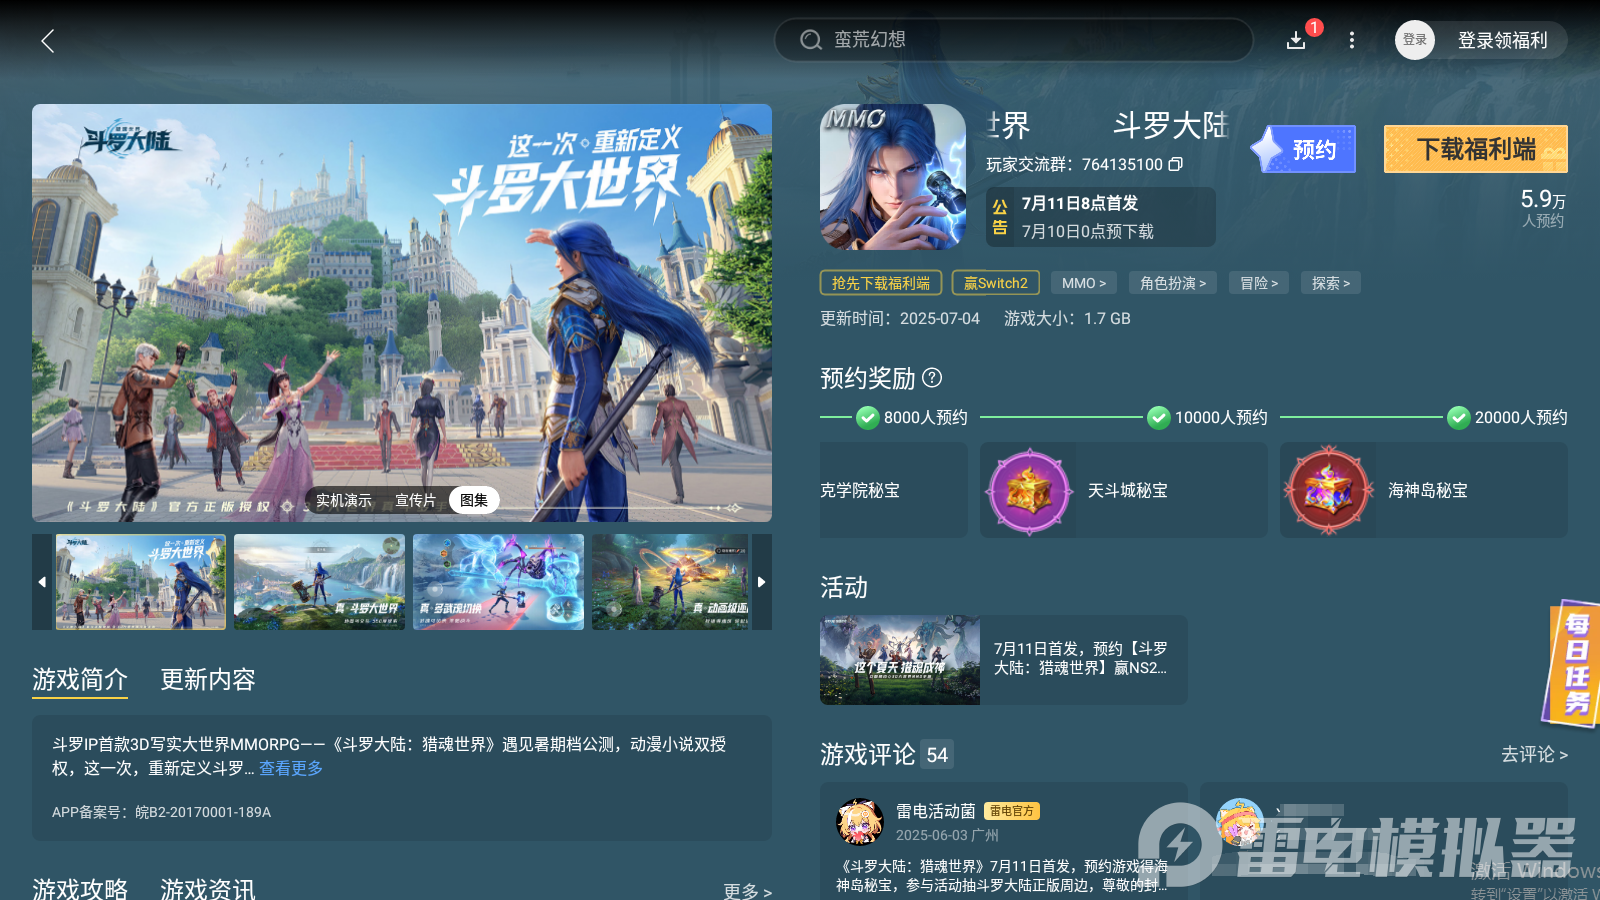This screenshot has height=900, width=1600.
Task: Select the 游戏资讯 tab
Action: (x=208, y=888)
